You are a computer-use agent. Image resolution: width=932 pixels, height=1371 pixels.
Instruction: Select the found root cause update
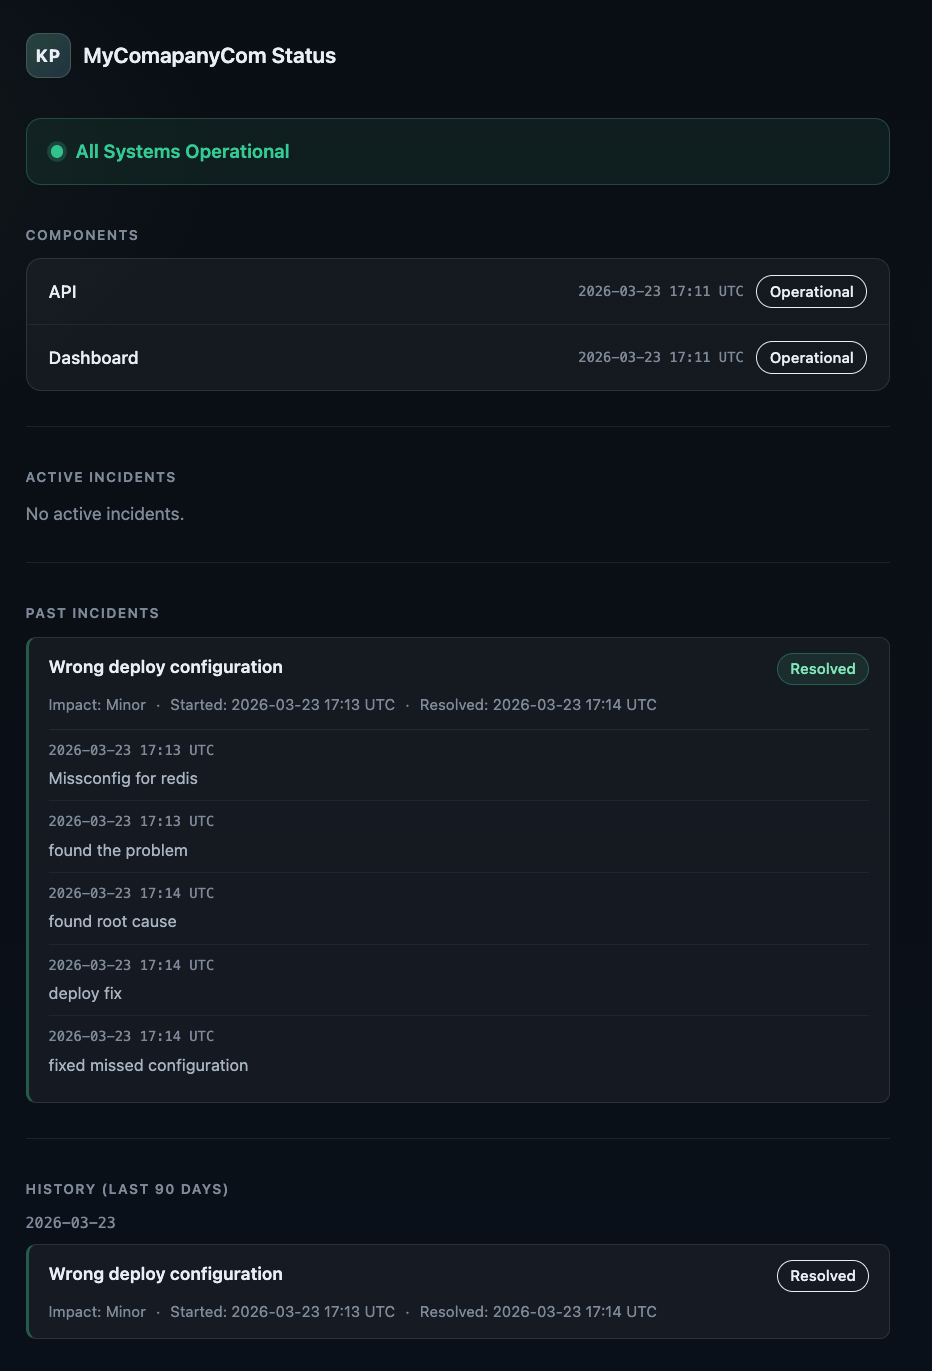pyautogui.click(x=112, y=922)
